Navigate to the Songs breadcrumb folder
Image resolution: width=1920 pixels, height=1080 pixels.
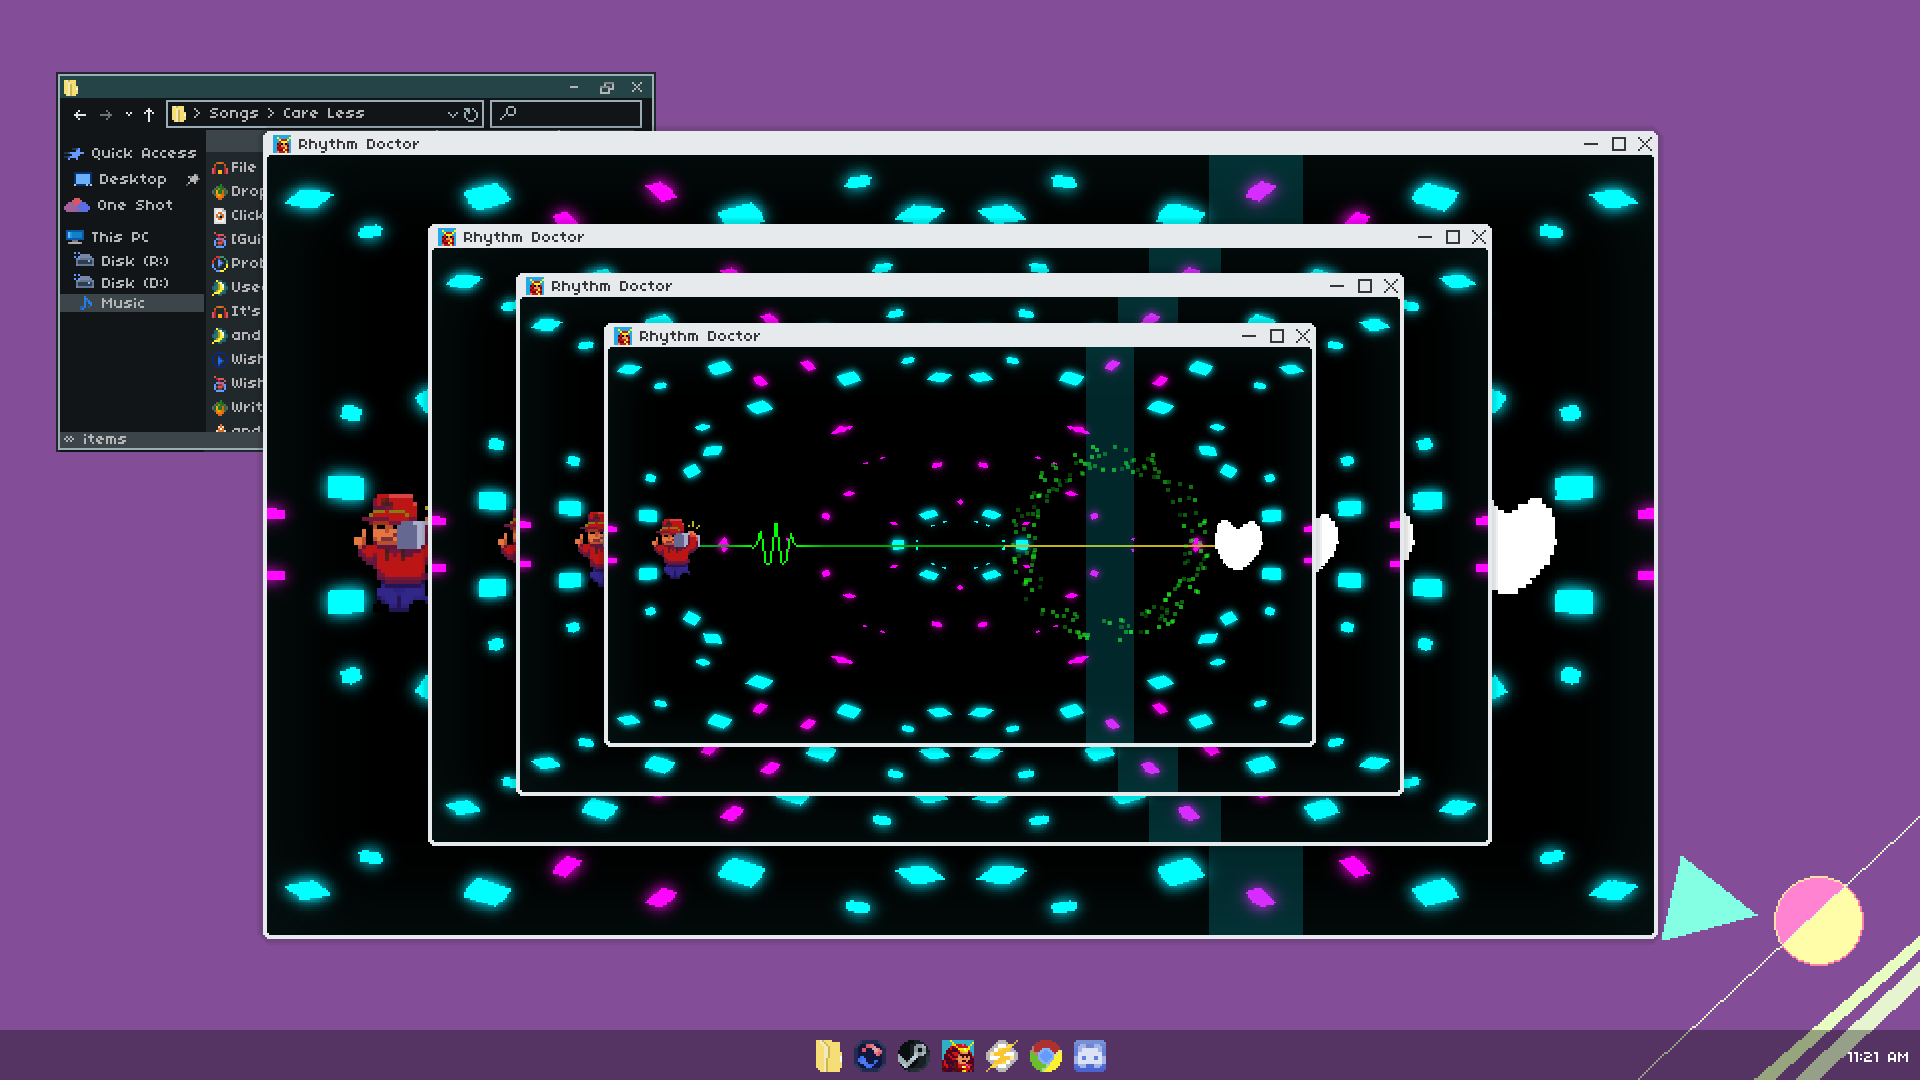click(233, 114)
